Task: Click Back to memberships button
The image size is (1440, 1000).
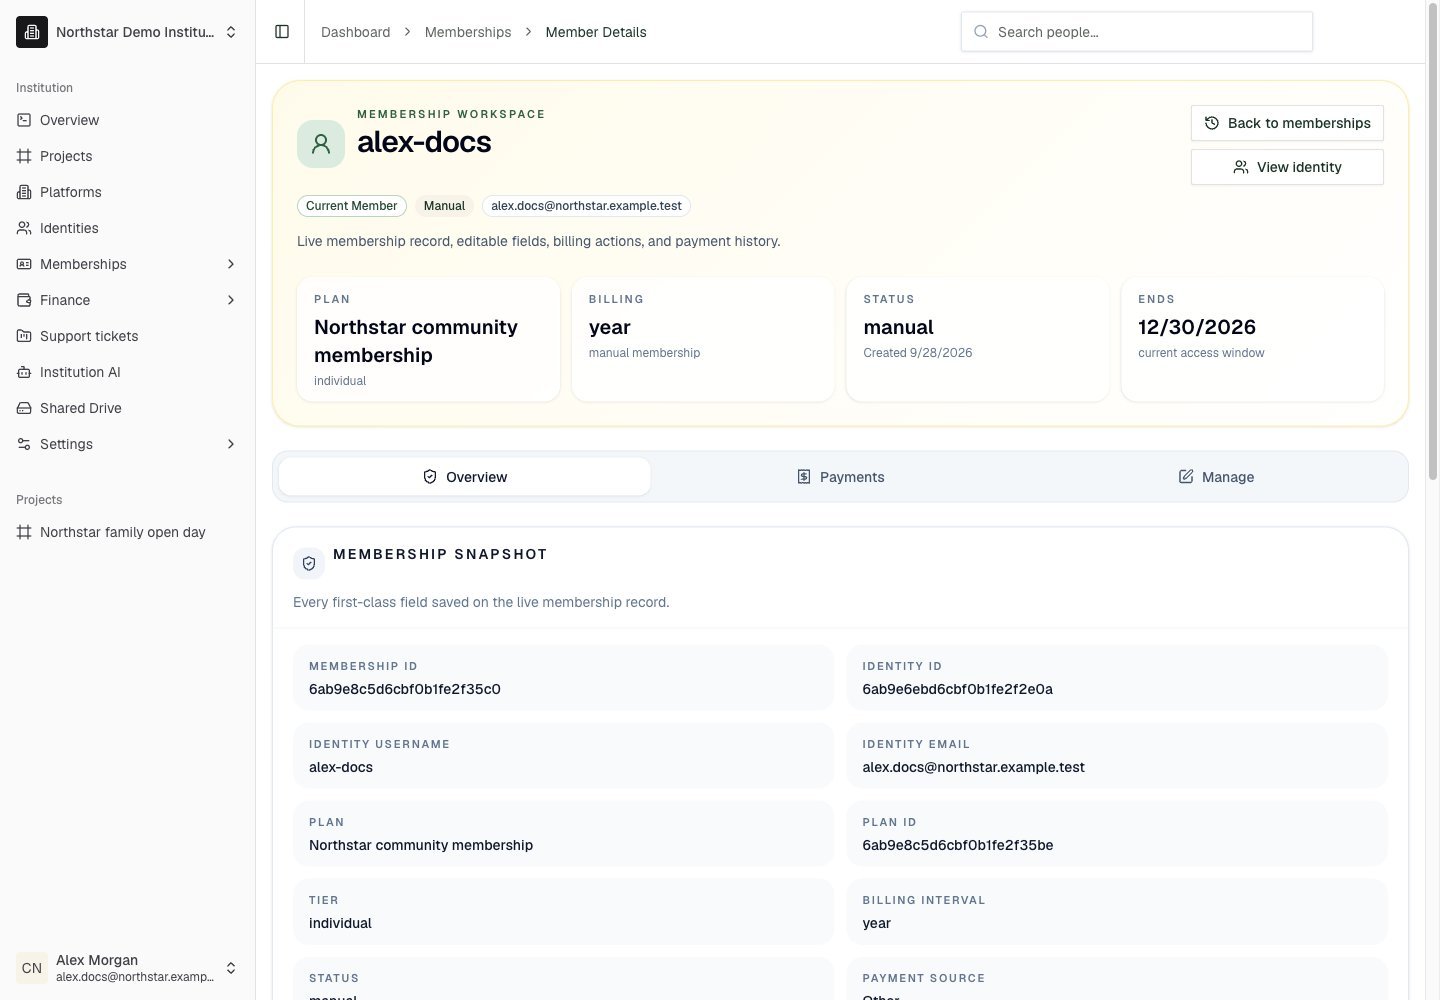Action: pos(1287,123)
